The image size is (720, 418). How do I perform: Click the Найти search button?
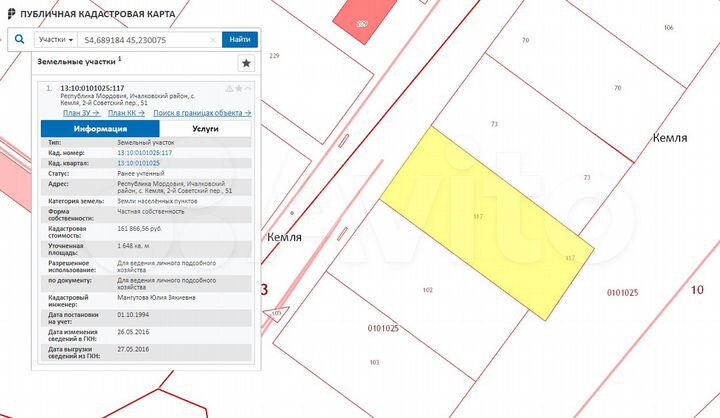pyautogui.click(x=240, y=40)
